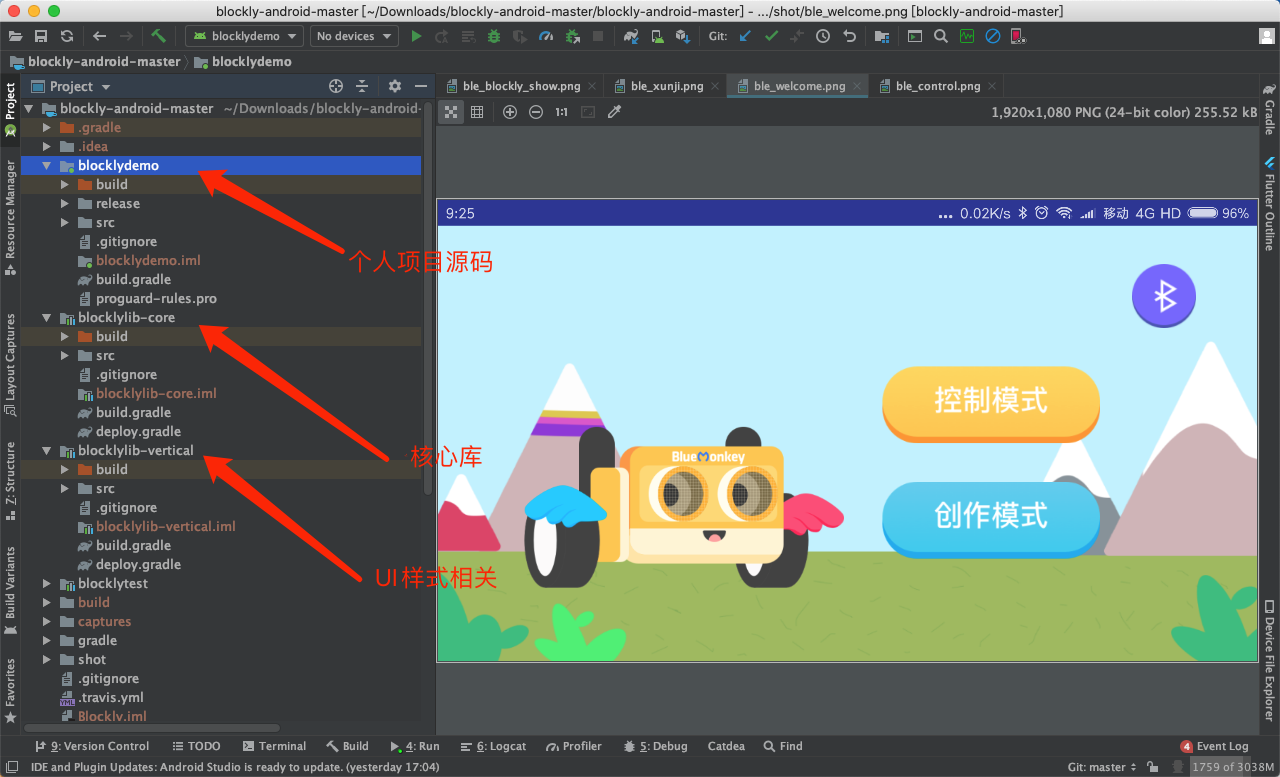Click the Open file toolbar icon
1280x777 pixels.
click(15, 36)
